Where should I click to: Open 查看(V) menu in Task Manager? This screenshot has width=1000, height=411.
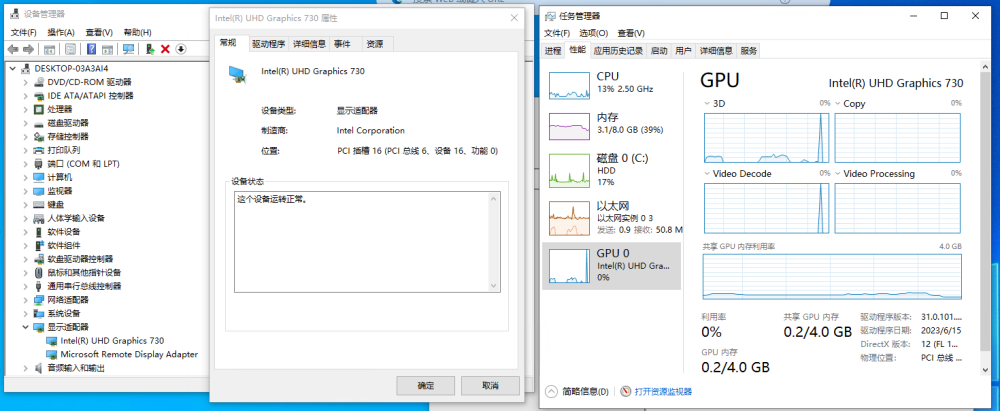631,33
